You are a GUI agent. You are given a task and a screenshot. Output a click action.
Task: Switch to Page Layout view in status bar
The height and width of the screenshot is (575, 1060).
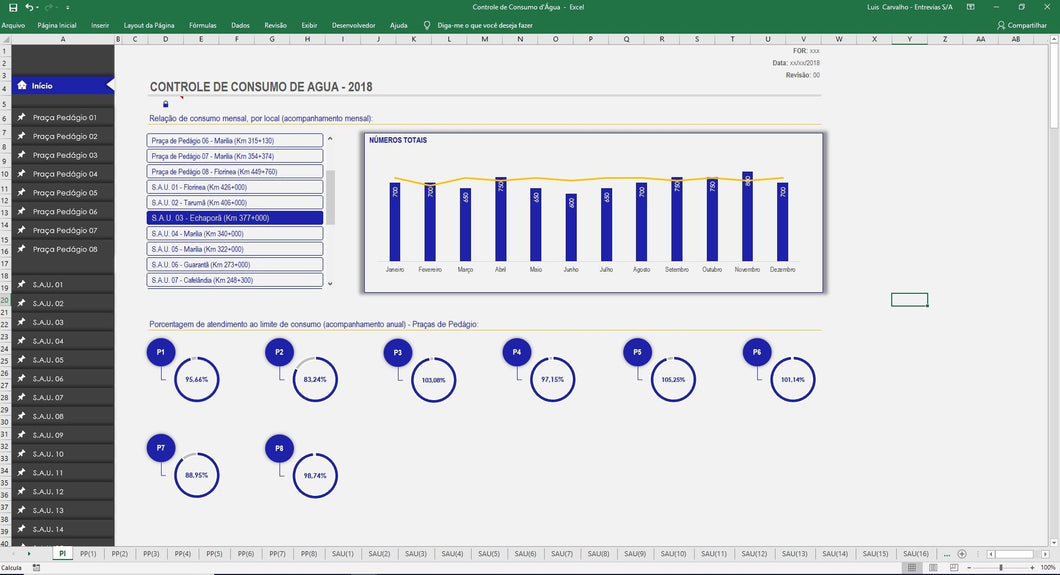[932, 568]
